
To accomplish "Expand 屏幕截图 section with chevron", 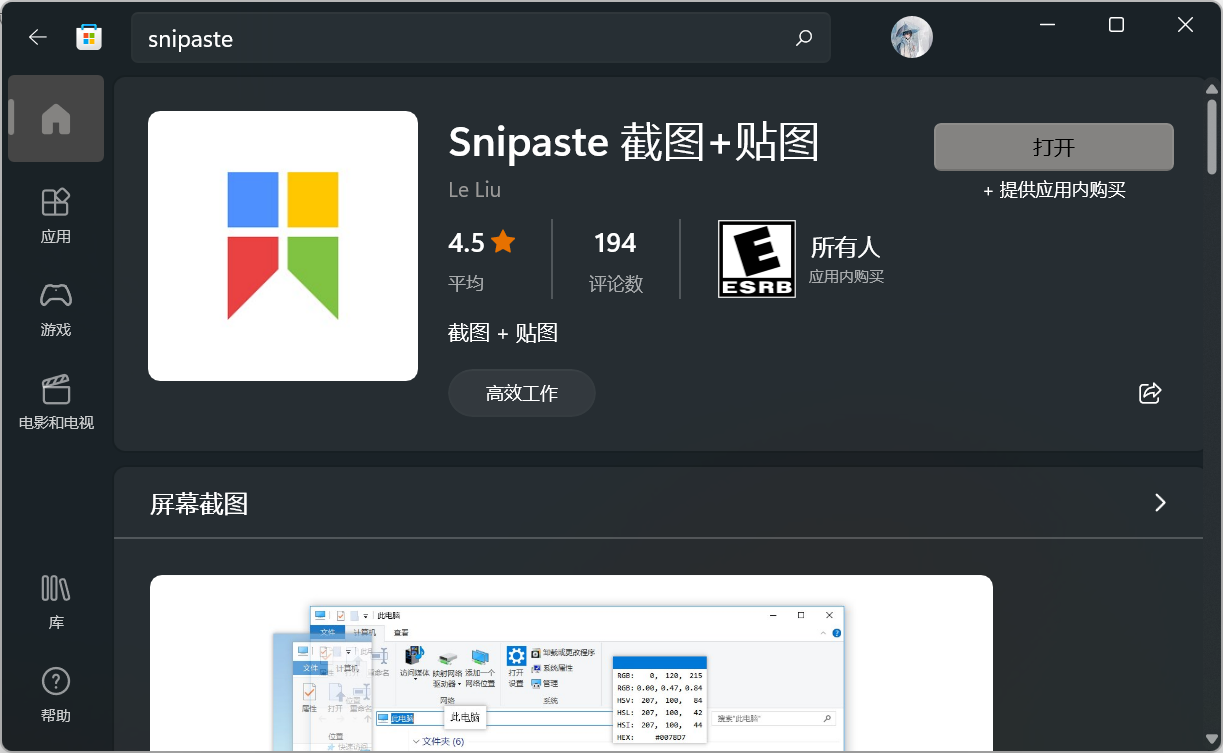I will click(x=1160, y=502).
